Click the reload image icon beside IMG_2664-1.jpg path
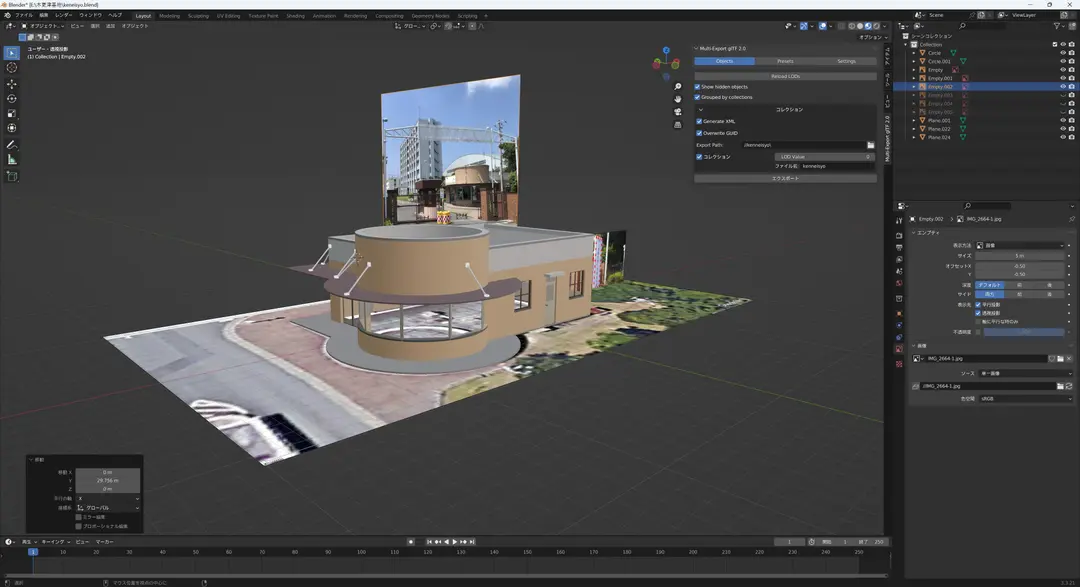This screenshot has height=587, width=1080. point(1069,387)
